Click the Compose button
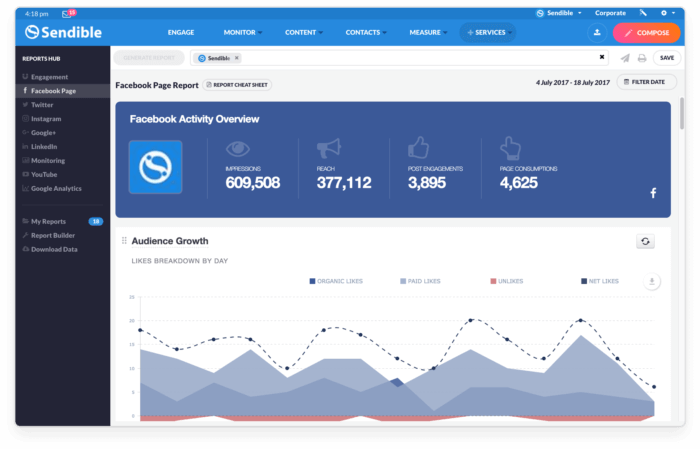This screenshot has height=449, width=700. tap(646, 32)
